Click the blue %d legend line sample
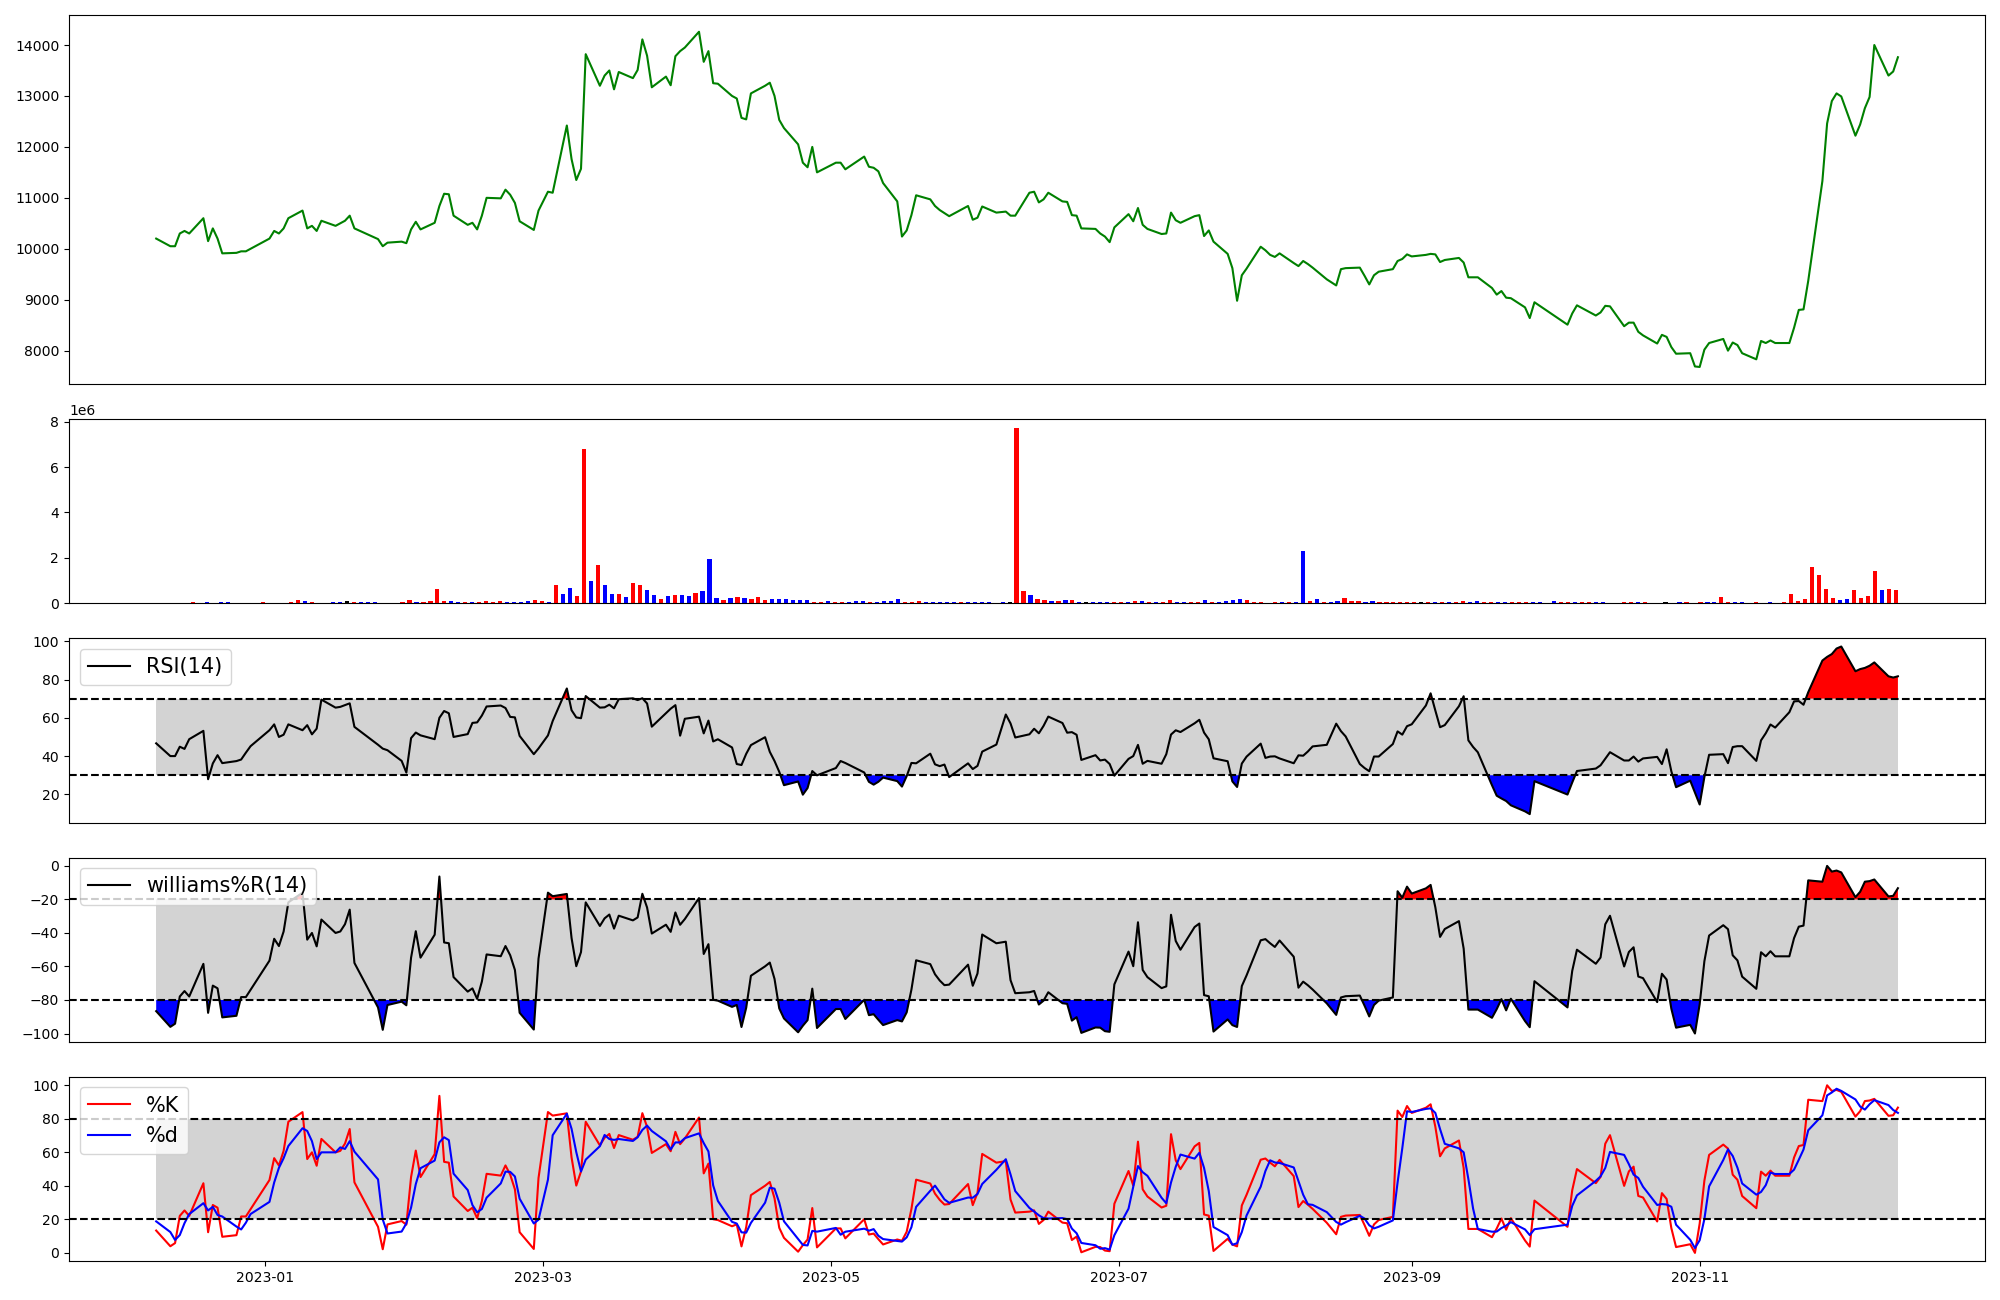Screen dimensions: 2000x1300 tap(110, 1135)
